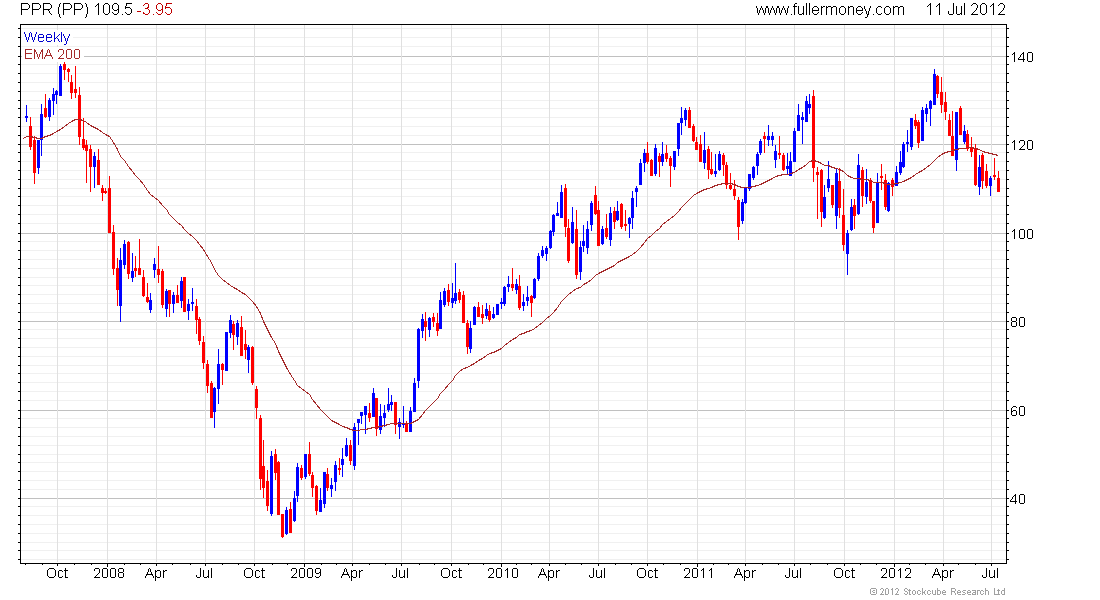Click the 120 price axis label
1100x600 pixels.
click(x=1023, y=145)
